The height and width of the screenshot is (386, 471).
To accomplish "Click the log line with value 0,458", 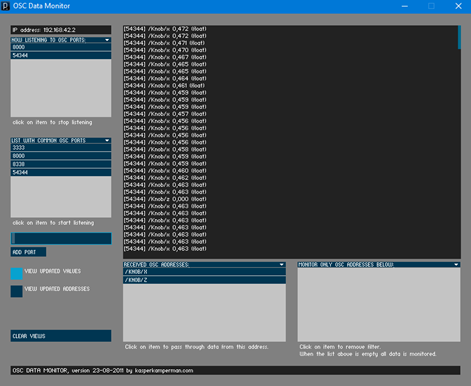I will tap(165, 149).
